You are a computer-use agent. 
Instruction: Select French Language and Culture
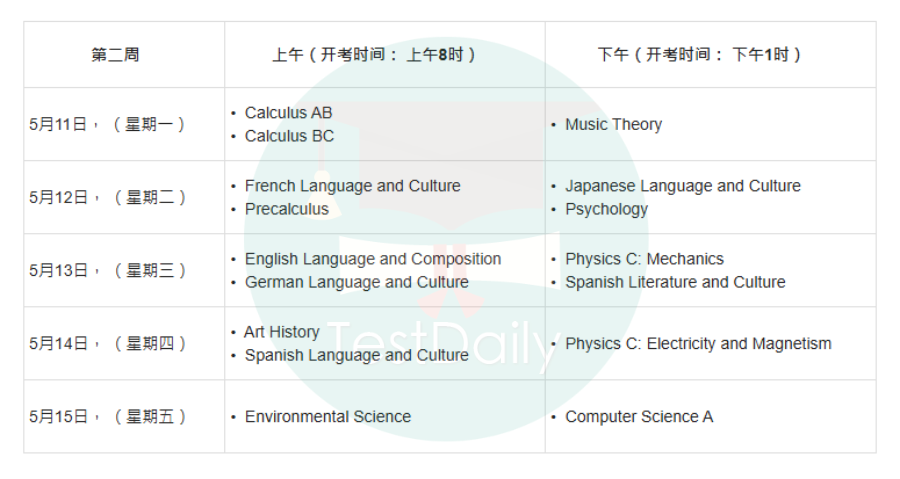(x=352, y=186)
